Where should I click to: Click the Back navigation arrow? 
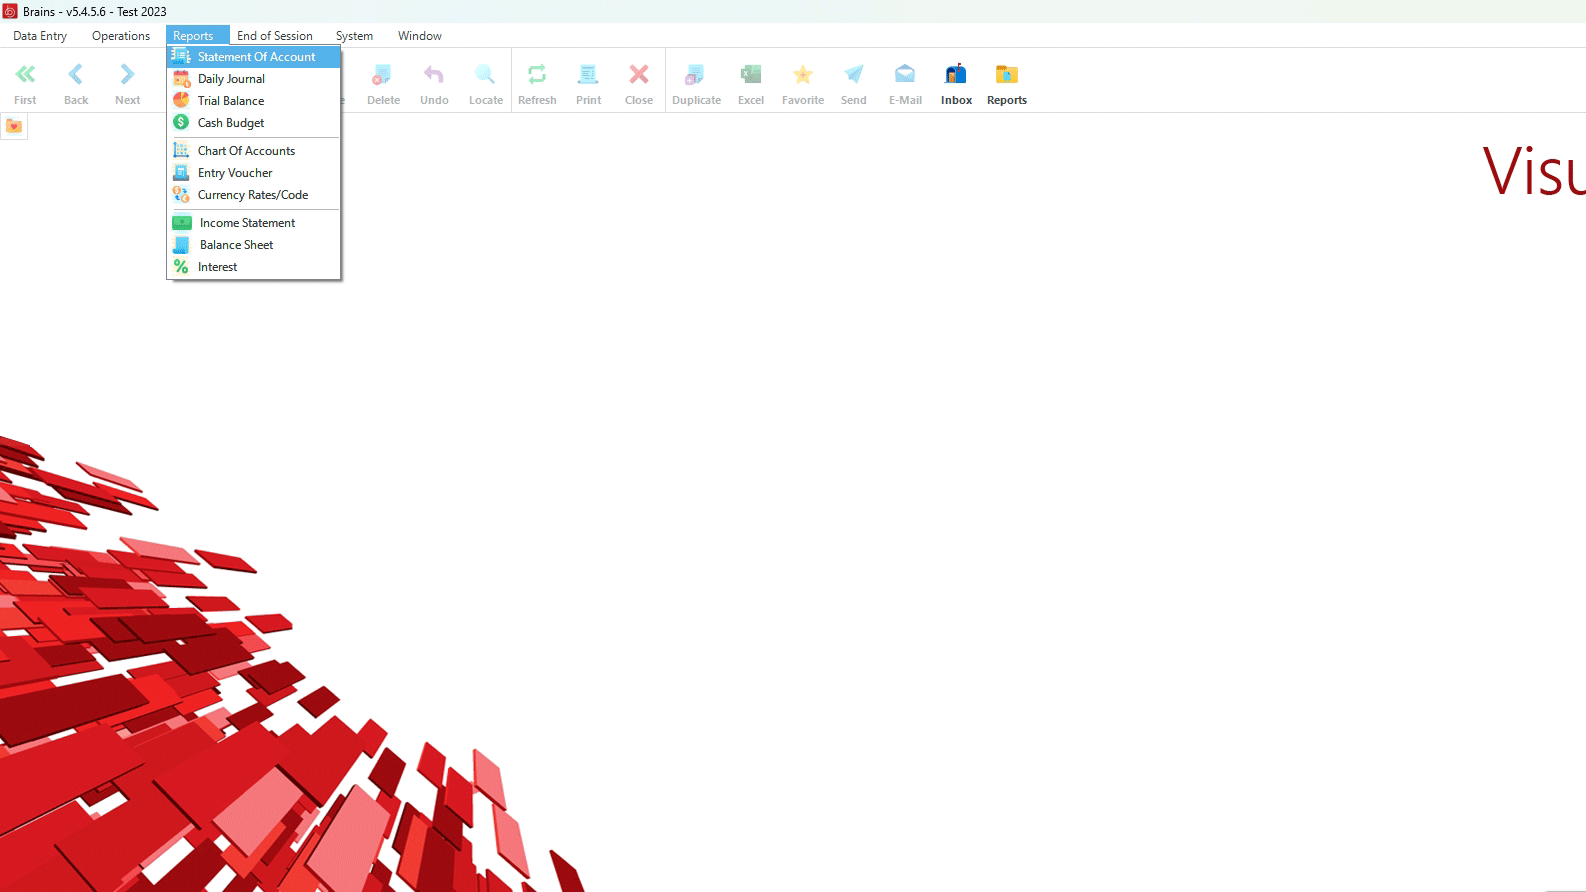[x=76, y=74]
